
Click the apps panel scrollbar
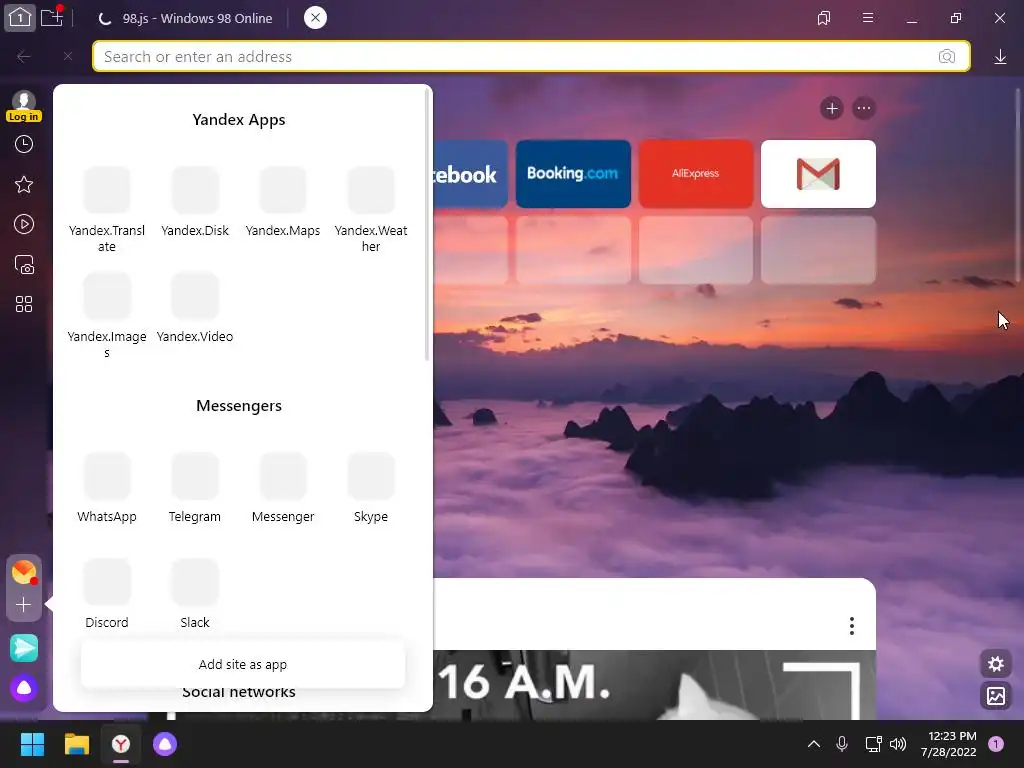427,224
